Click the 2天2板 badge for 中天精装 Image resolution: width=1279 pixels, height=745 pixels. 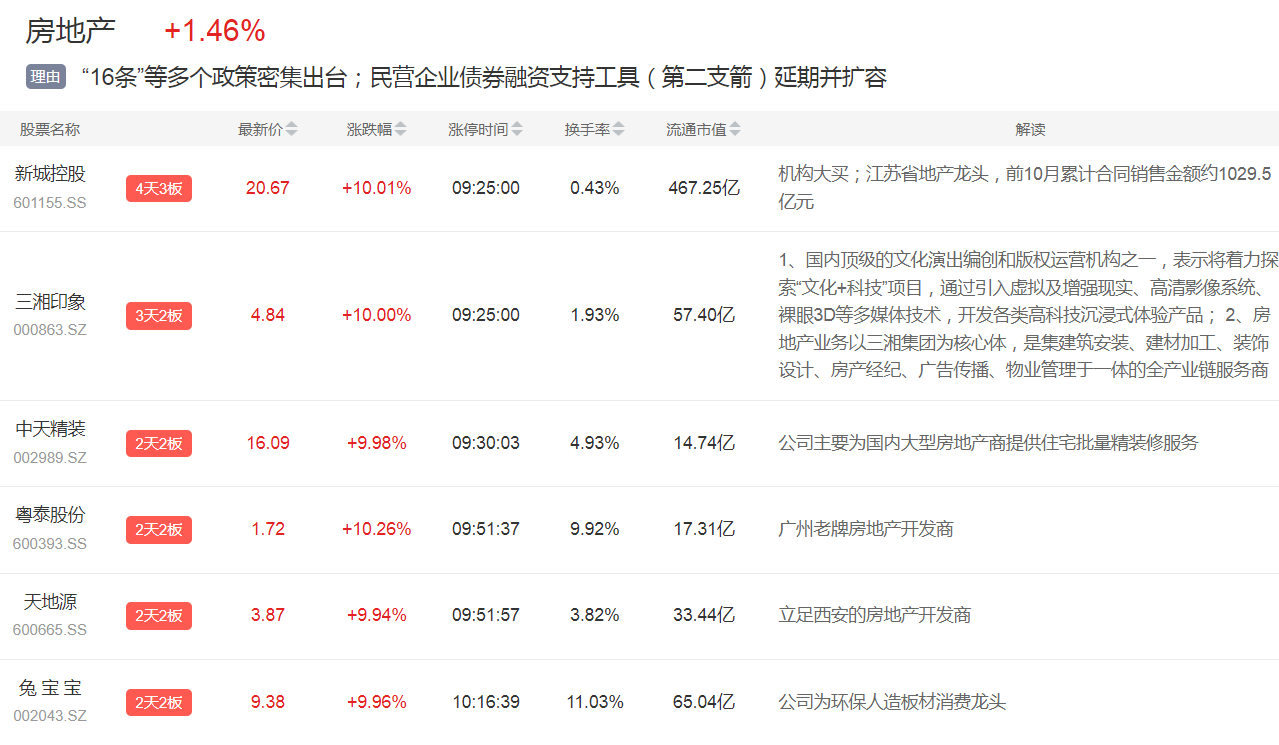pos(159,443)
